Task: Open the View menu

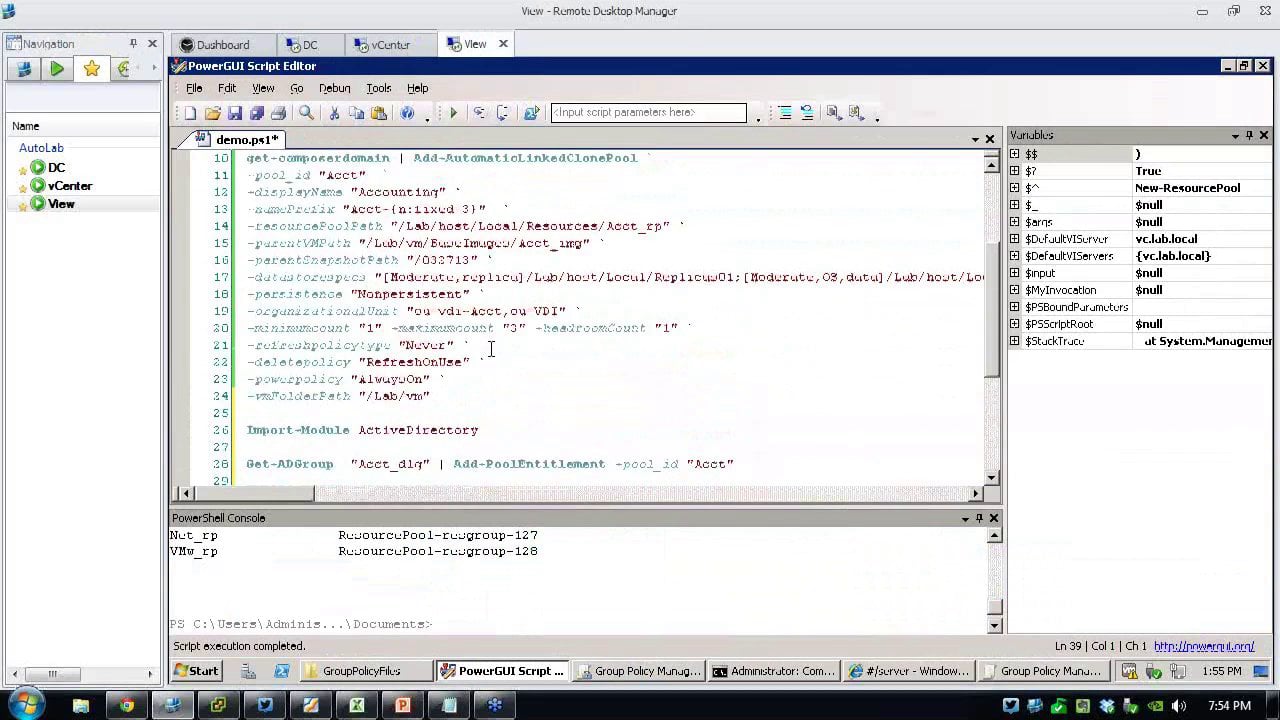Action: pos(263,88)
